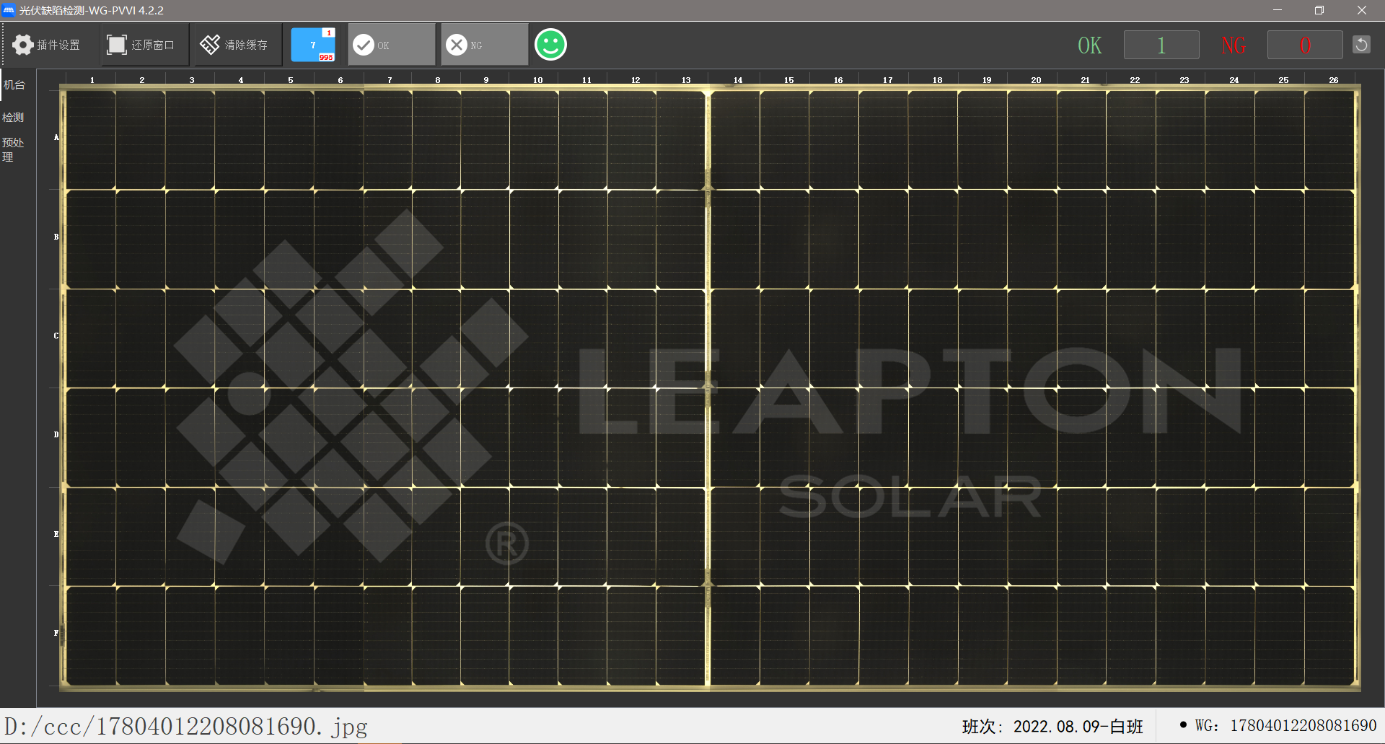Viewport: 1385px width, 744px height.
Task: Click row label D on the ruler
Action: 56,435
